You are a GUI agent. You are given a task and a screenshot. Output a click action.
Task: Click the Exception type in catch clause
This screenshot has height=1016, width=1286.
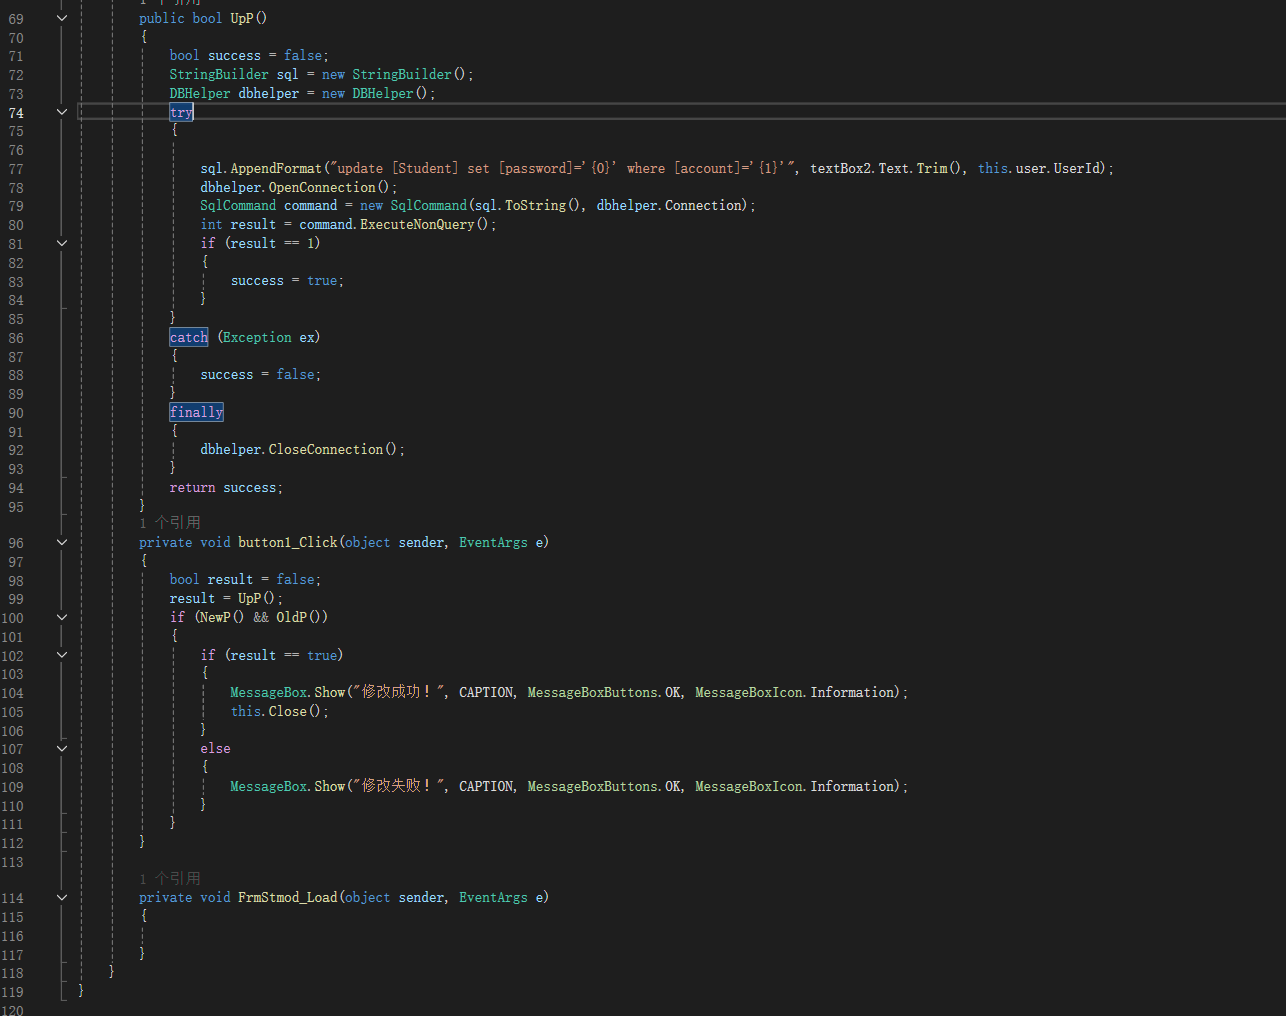257,337
